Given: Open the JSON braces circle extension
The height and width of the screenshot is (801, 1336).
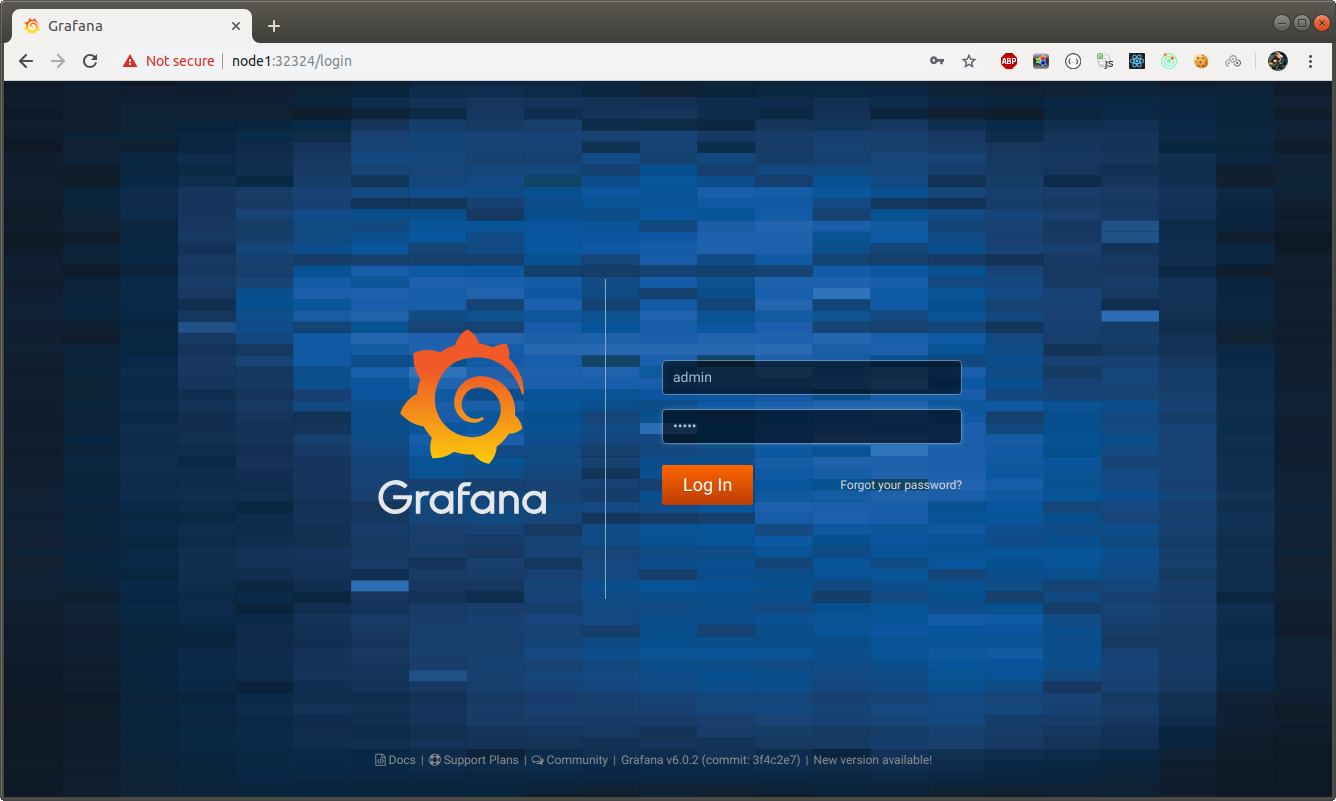Looking at the screenshot, I should tap(1073, 61).
